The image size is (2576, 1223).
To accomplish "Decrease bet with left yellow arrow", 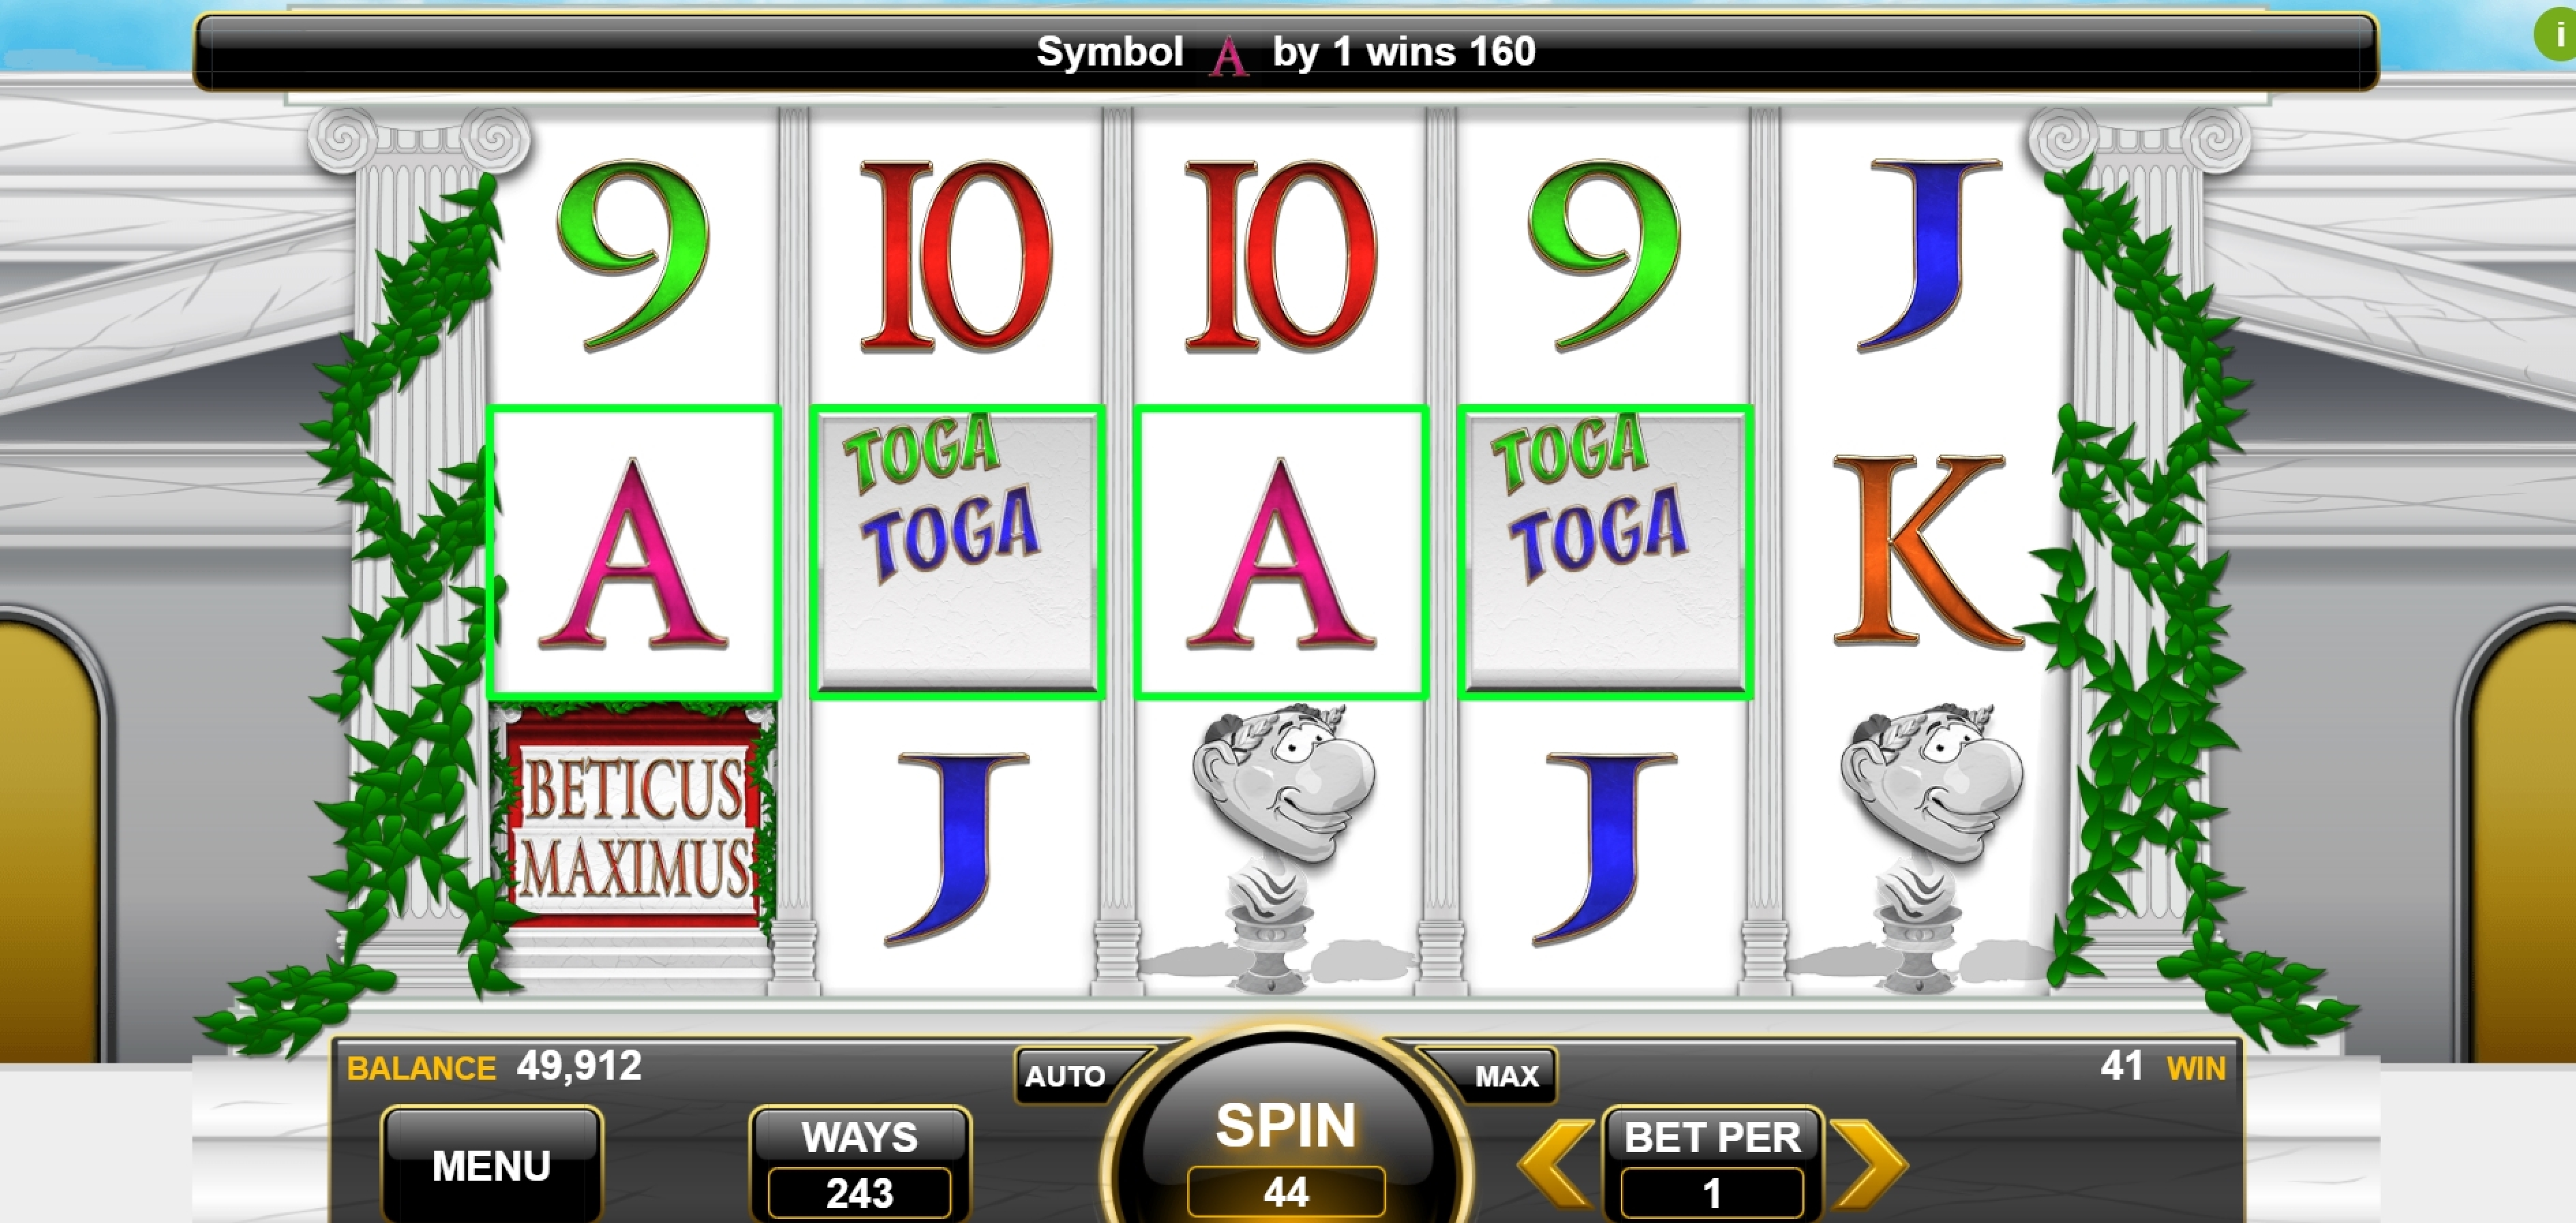I will 1556,1164.
